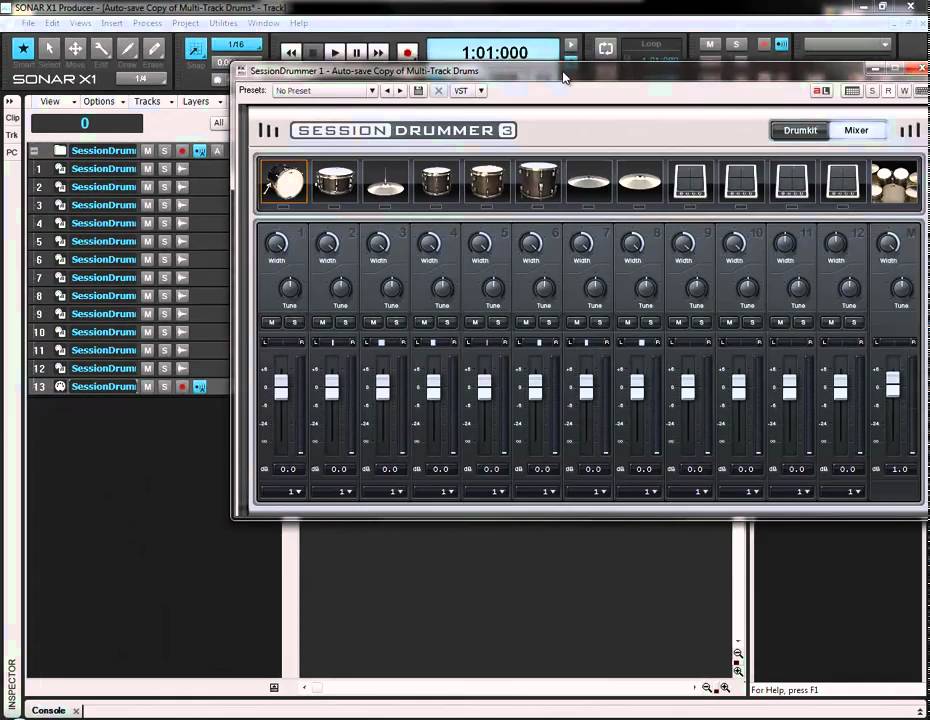
Task: Open the Trk tab in the Inspector strip
Action: pyautogui.click(x=12, y=135)
